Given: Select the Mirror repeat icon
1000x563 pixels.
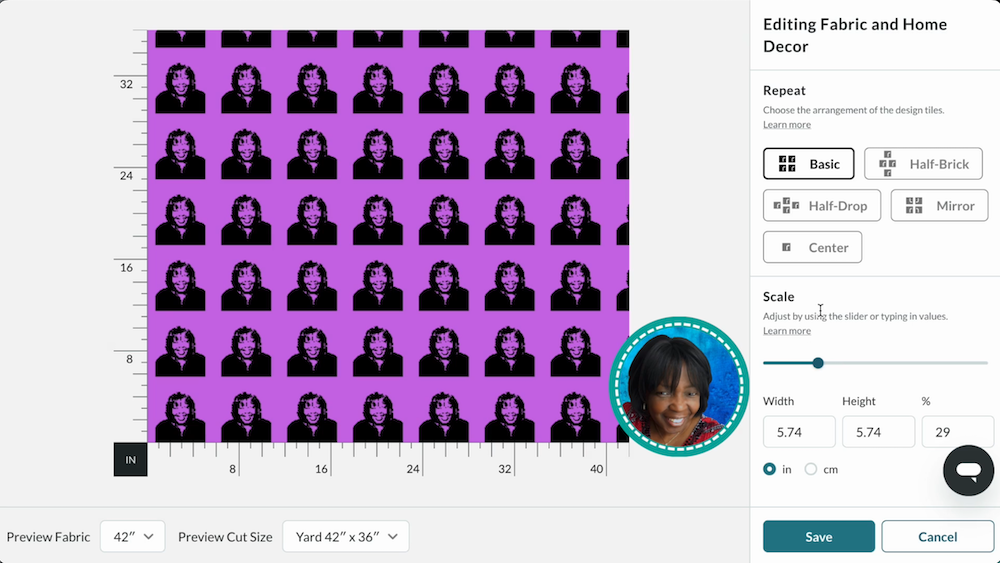Looking at the screenshot, I should click(914, 205).
